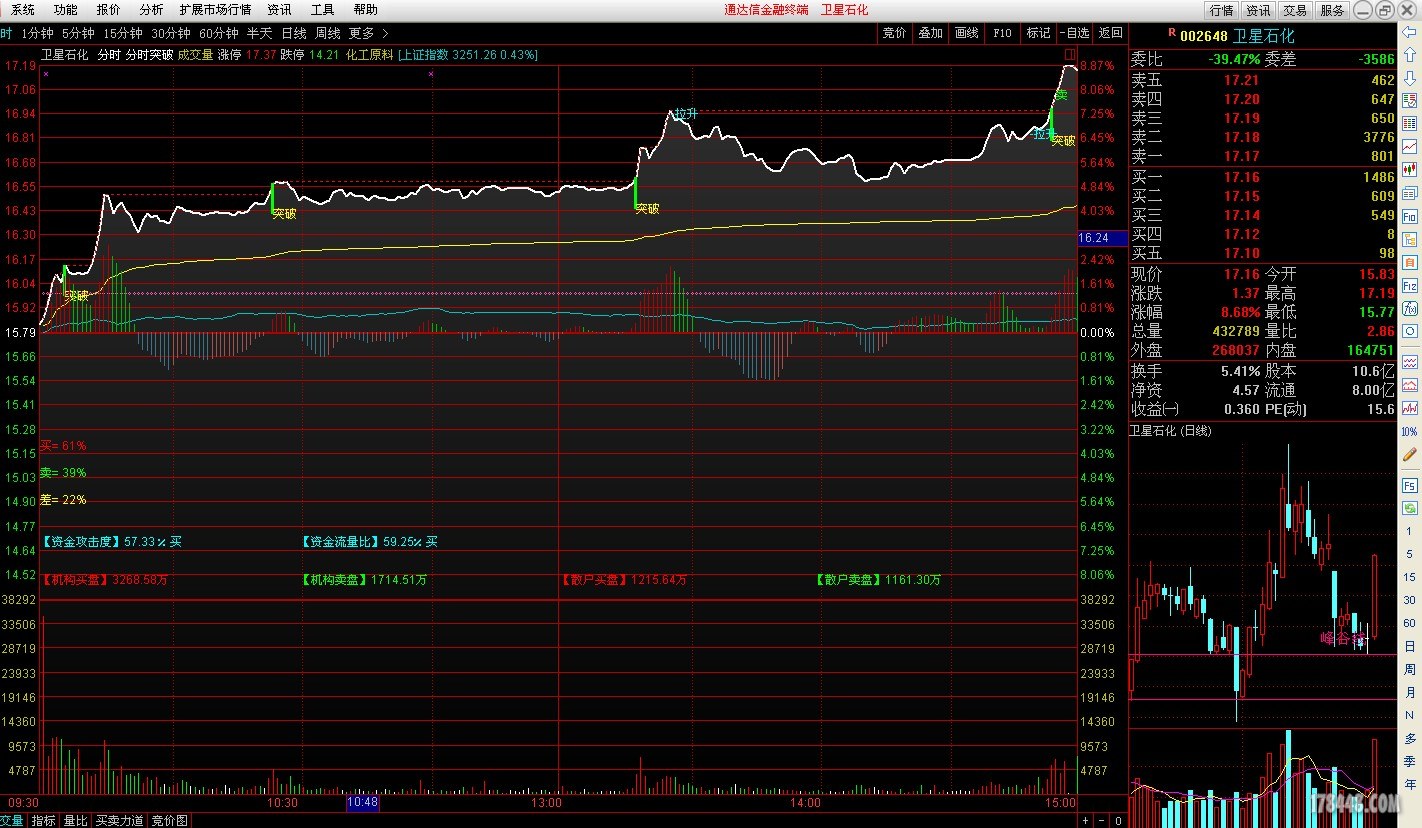Switch chart to 30分钟 period tab
This screenshot has width=1422, height=828.
171,33
